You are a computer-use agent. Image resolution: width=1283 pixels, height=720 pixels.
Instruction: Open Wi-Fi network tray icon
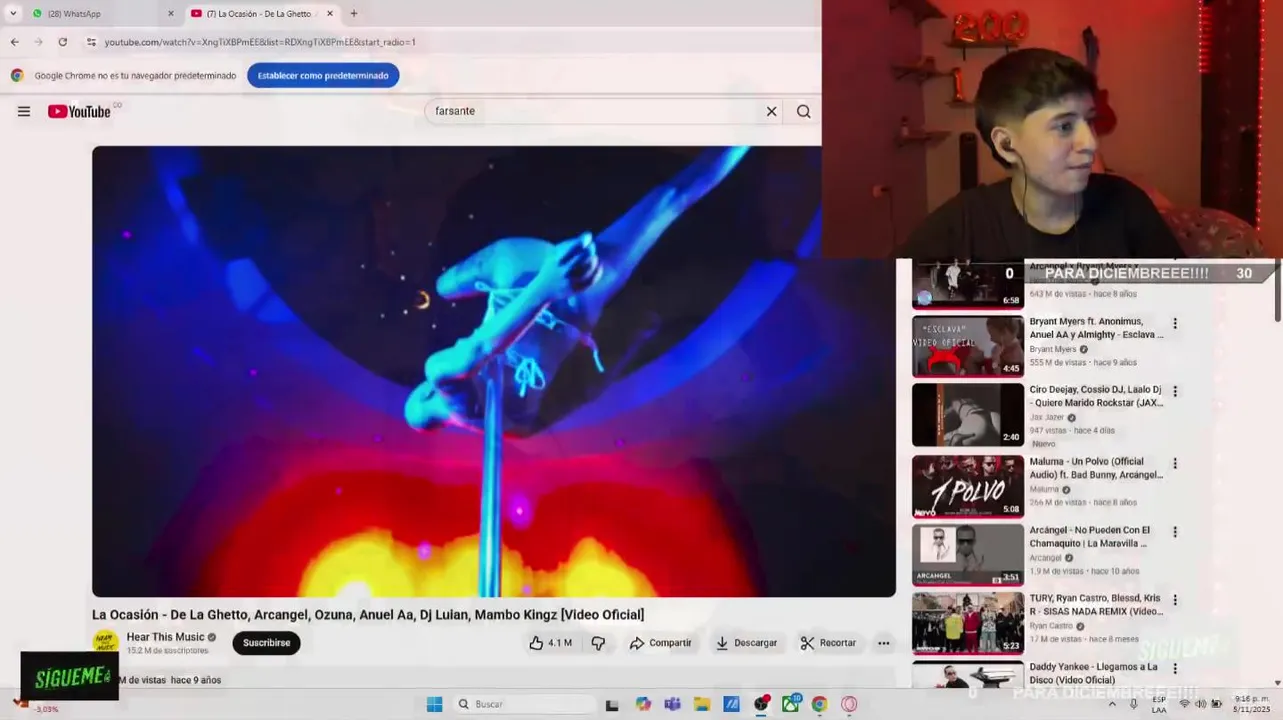[x=1185, y=704]
